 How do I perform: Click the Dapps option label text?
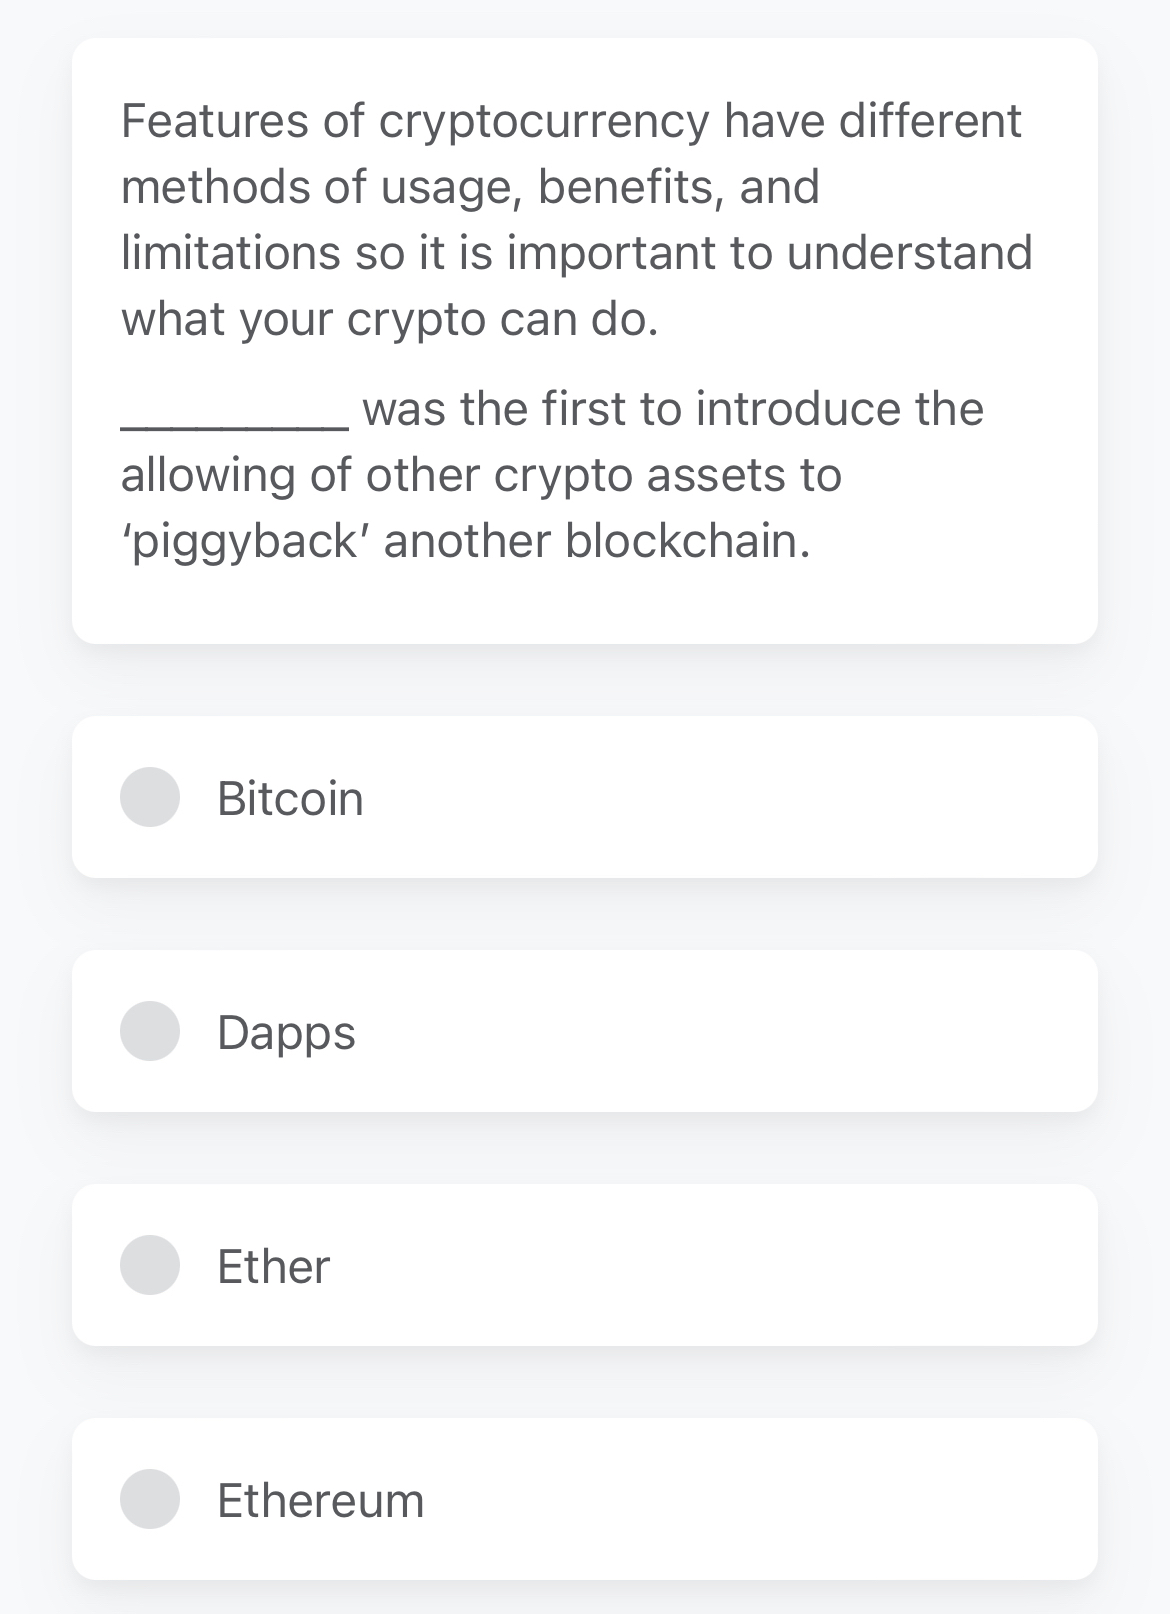(x=285, y=1031)
